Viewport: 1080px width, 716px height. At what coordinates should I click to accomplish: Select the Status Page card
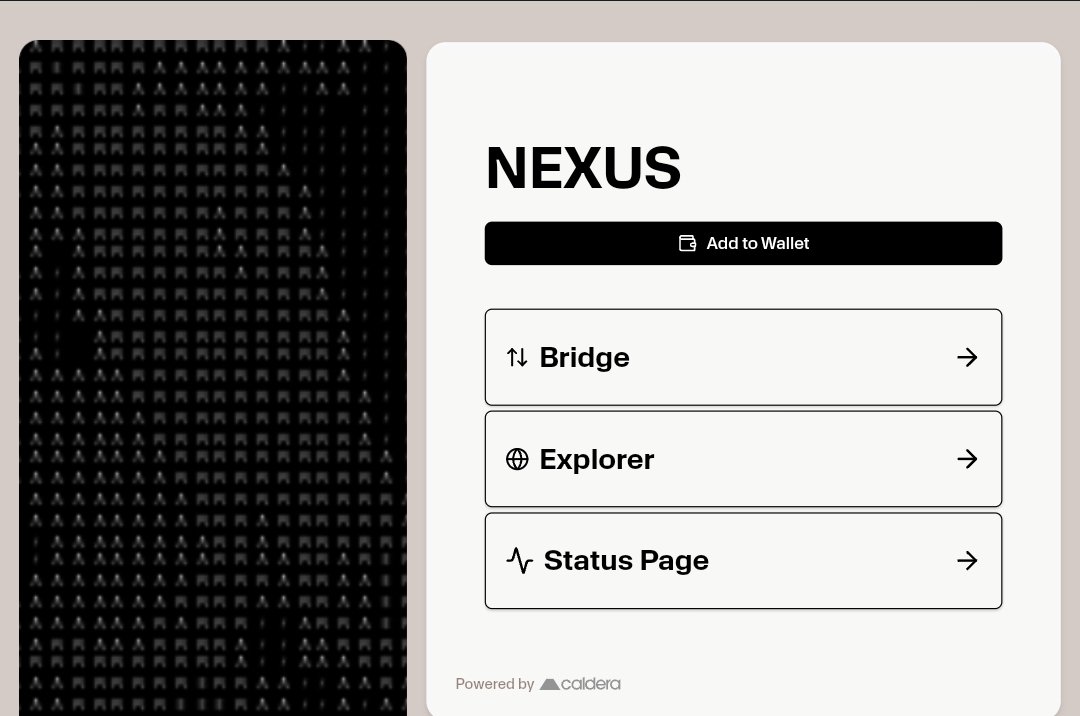coord(743,561)
